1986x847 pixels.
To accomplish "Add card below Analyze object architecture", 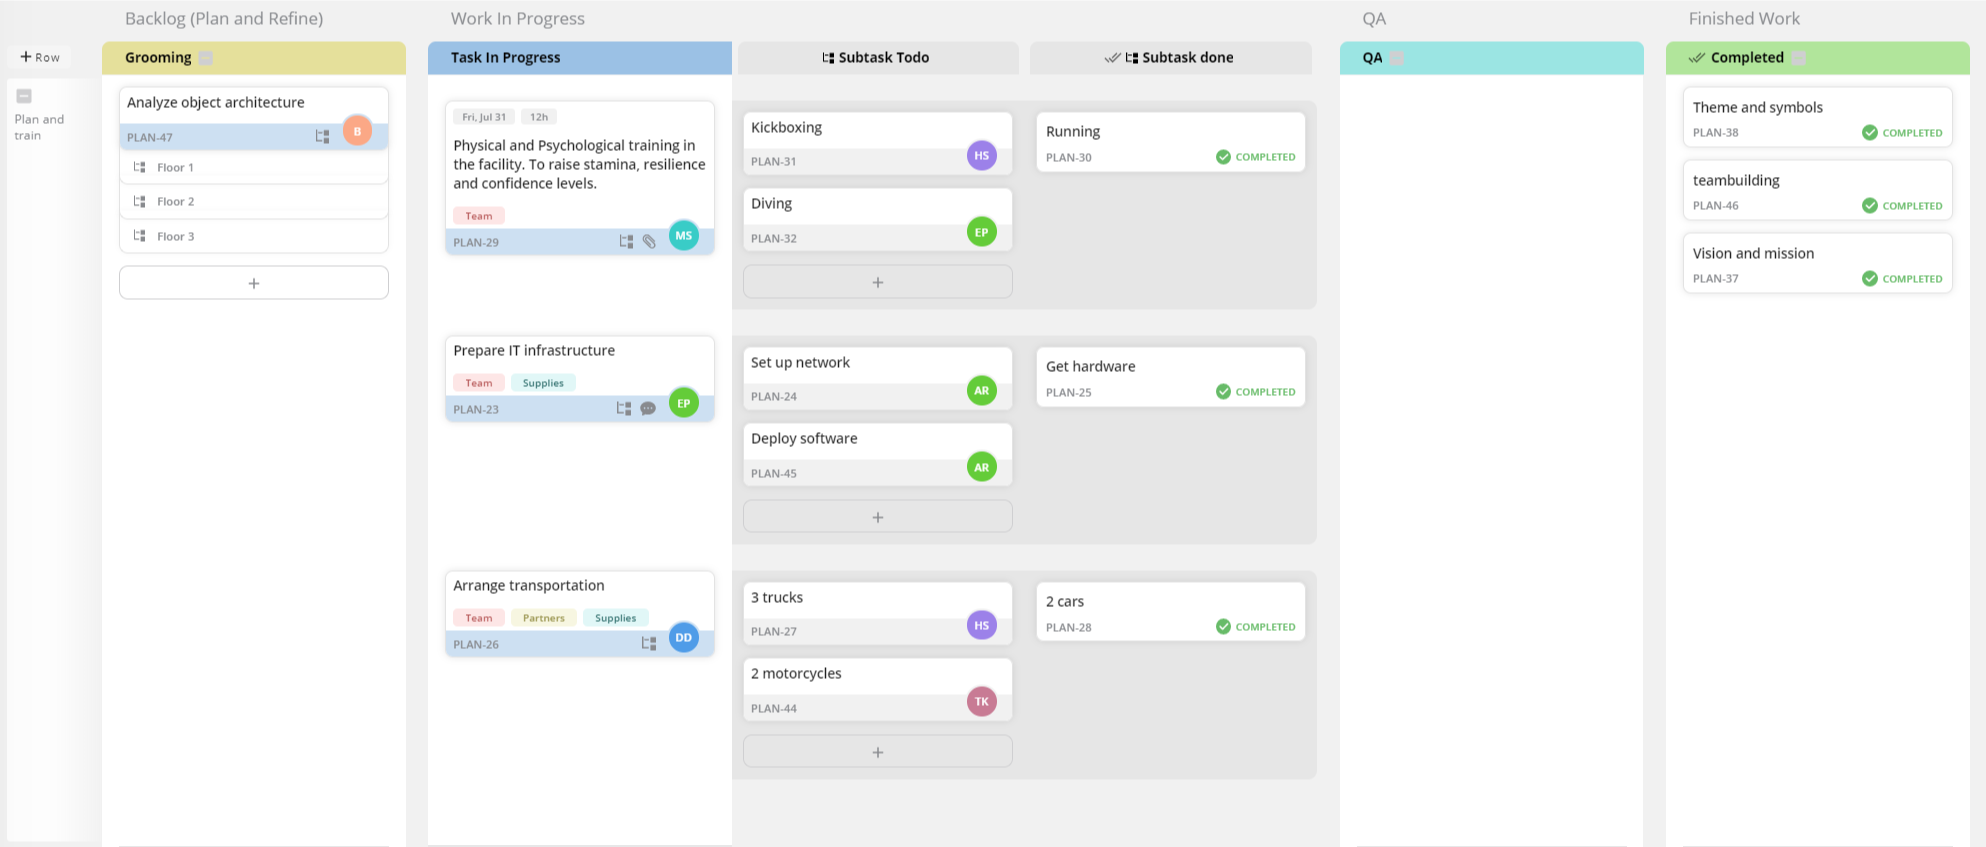I will pyautogui.click(x=254, y=283).
